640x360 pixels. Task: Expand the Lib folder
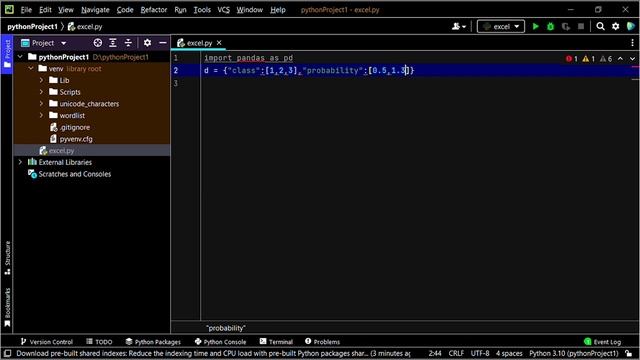click(41, 80)
